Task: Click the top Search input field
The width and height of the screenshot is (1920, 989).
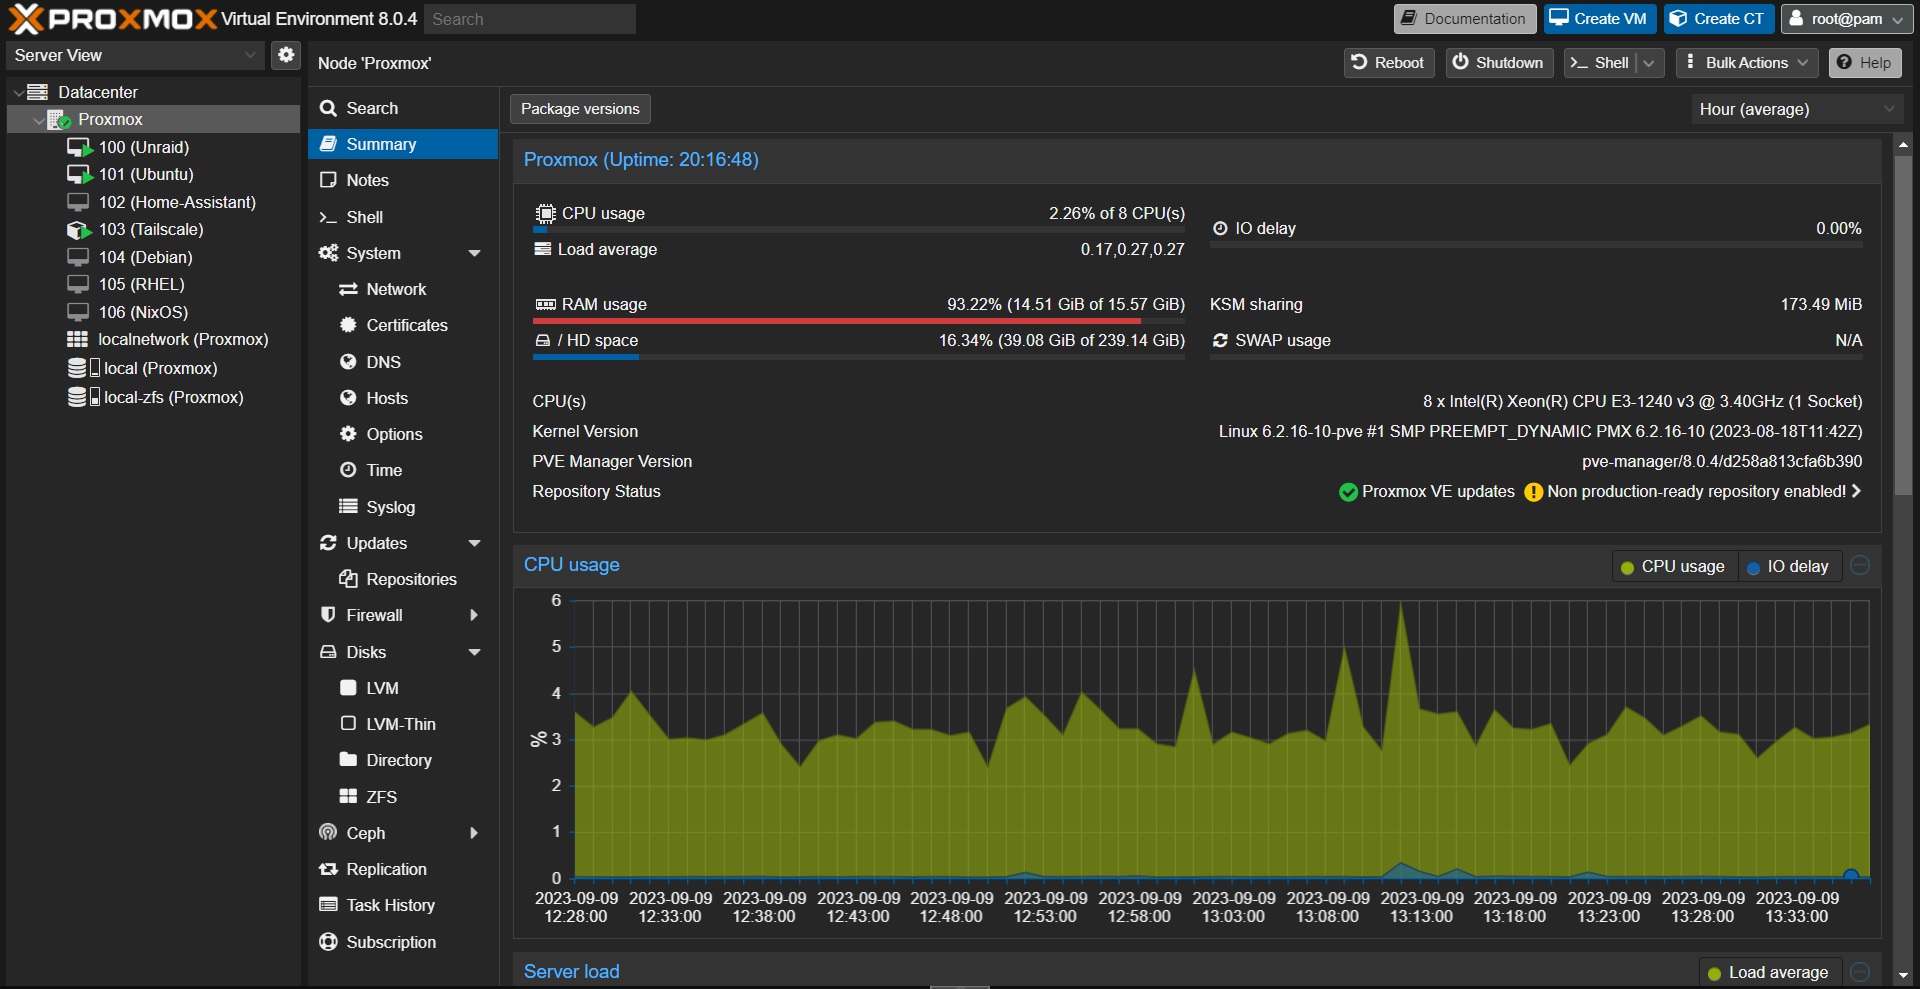Action: pos(530,19)
